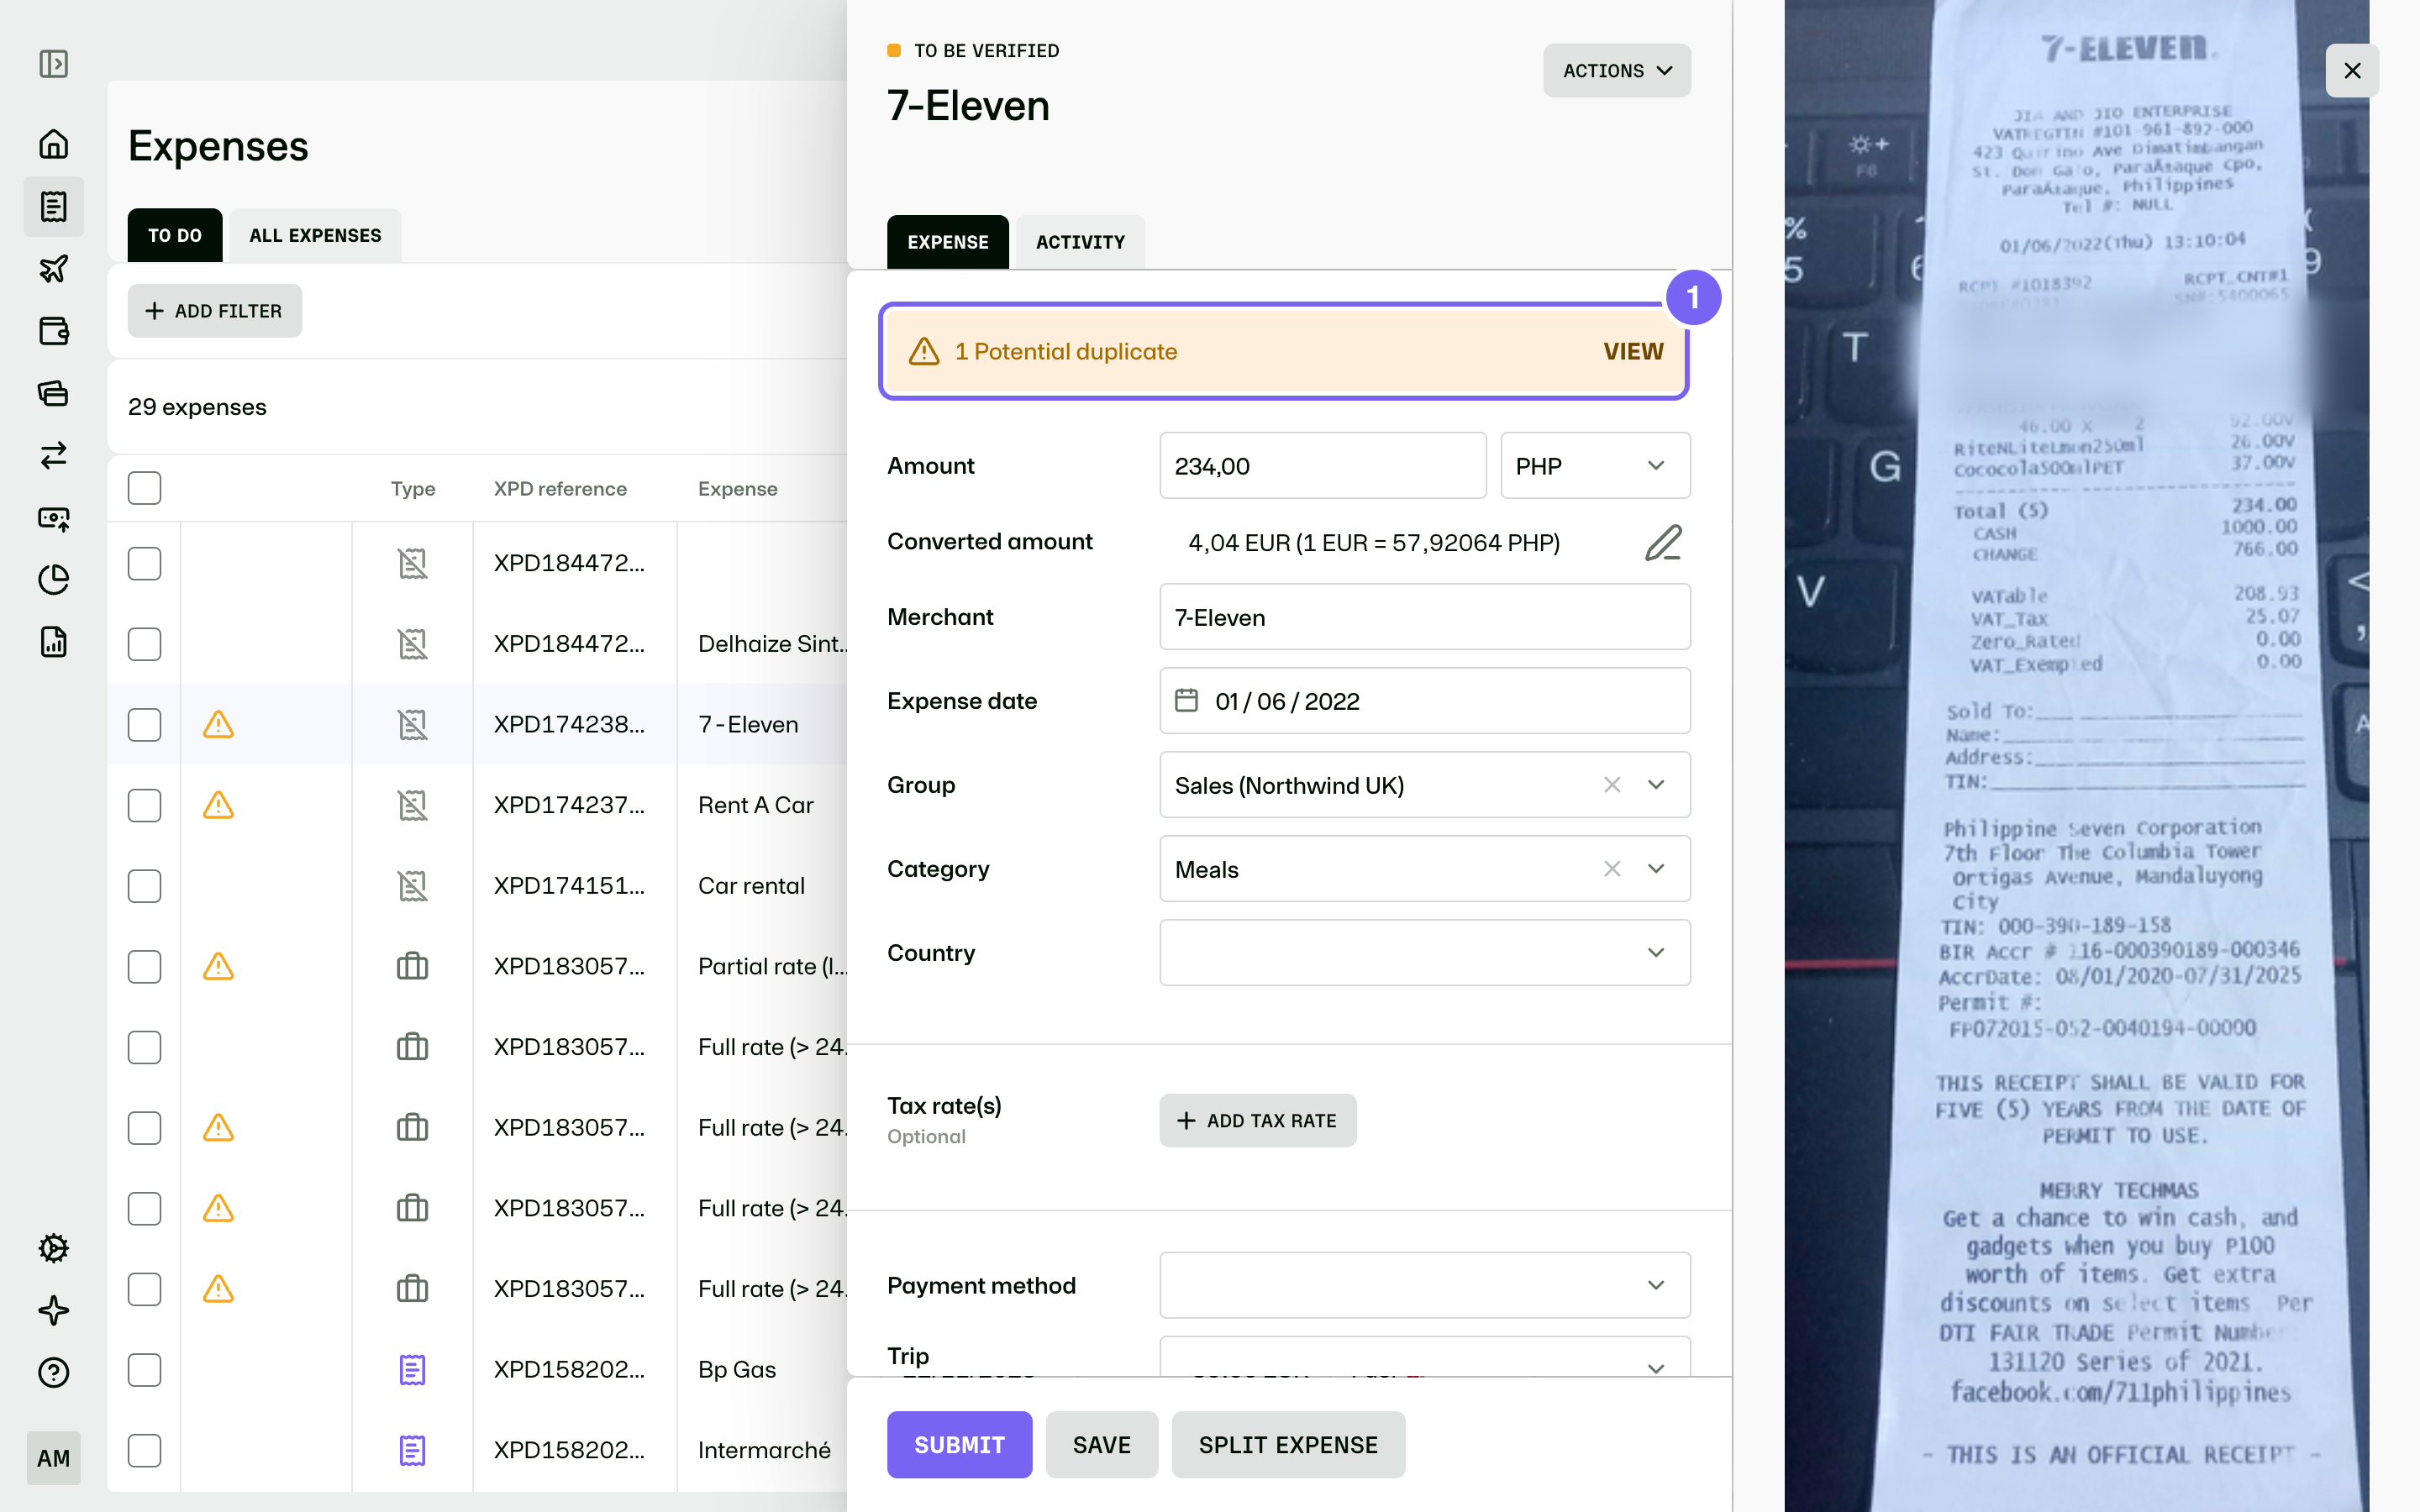Close the receipt preview
The image size is (2420, 1512).
pyautogui.click(x=2352, y=71)
